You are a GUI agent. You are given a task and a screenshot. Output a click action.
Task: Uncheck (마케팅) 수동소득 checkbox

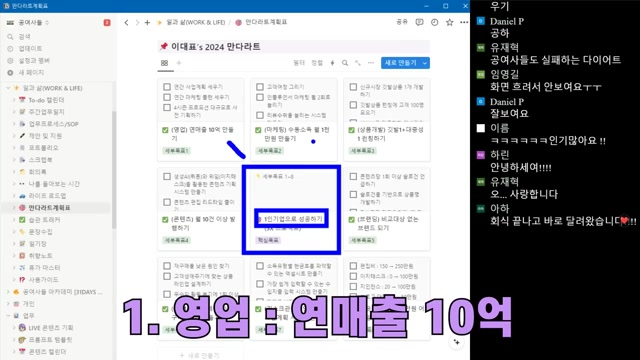click(x=258, y=130)
